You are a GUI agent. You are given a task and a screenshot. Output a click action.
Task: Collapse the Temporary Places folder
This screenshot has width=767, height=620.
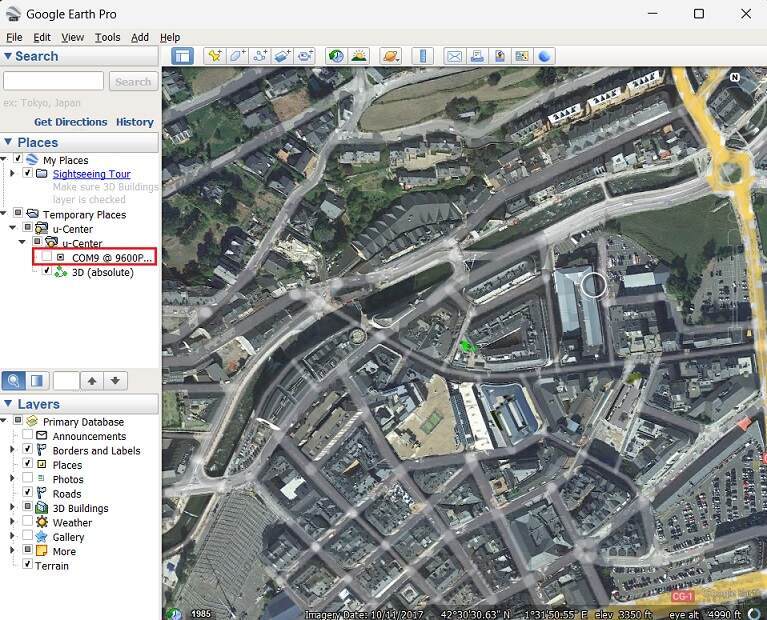[6, 215]
